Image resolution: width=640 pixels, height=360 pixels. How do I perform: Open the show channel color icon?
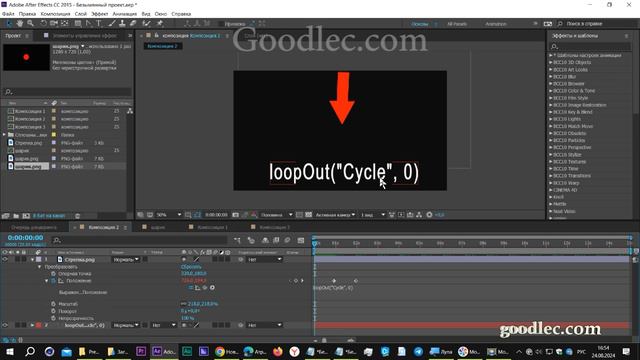tap(254, 215)
